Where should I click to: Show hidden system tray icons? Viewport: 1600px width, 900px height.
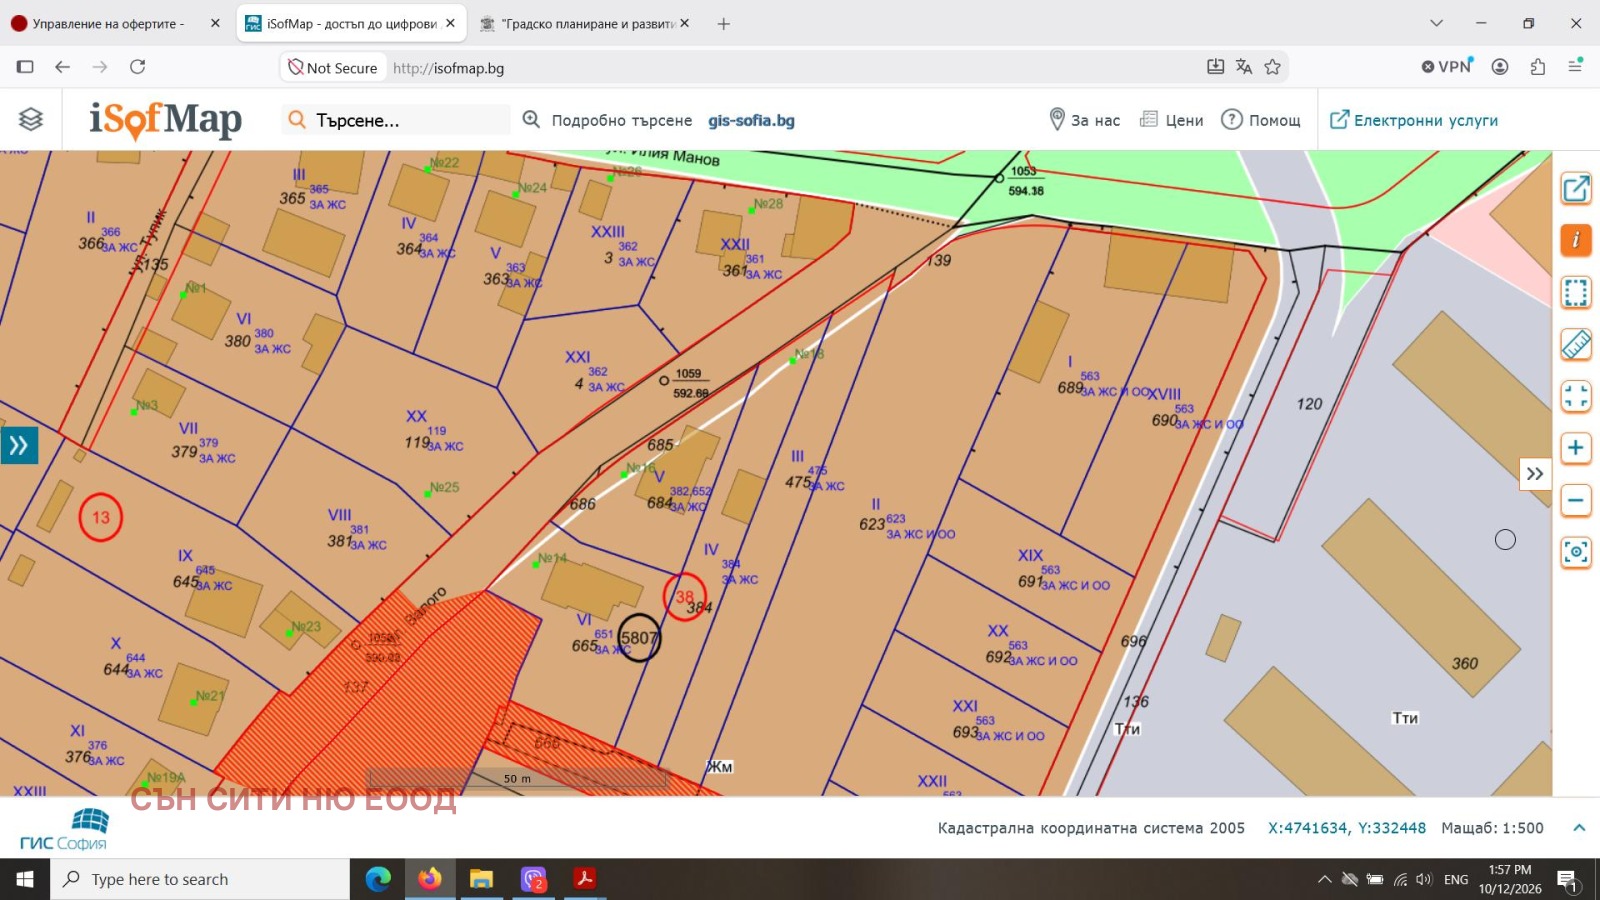pyautogui.click(x=1324, y=880)
